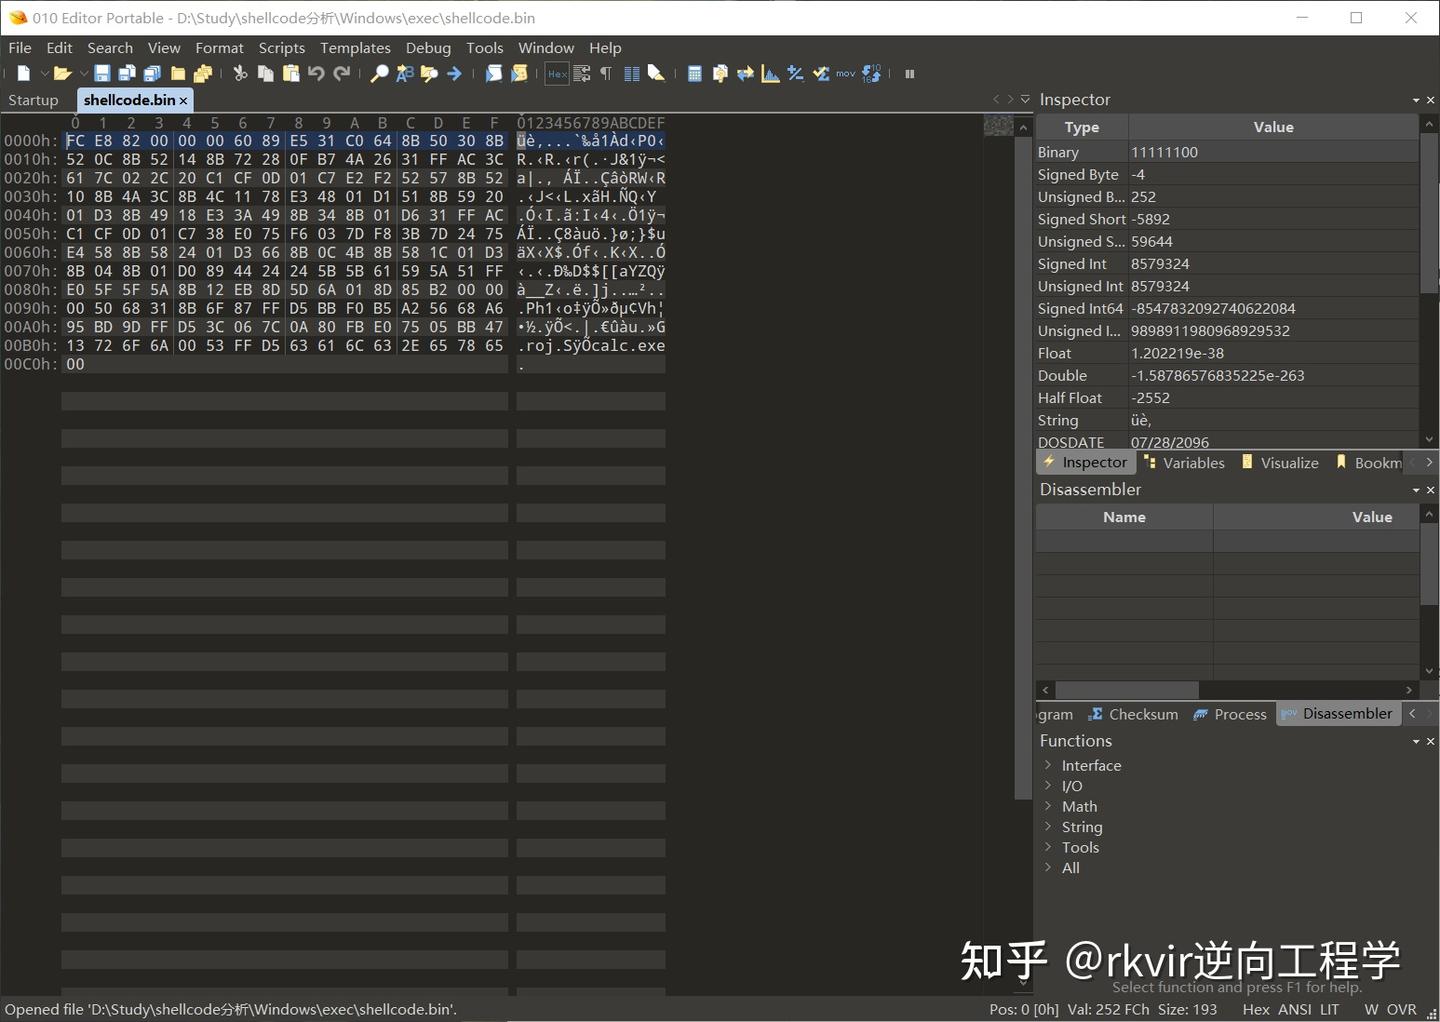Click the Histogram toolbar icon
Image resolution: width=1440 pixels, height=1022 pixels.
point(770,73)
